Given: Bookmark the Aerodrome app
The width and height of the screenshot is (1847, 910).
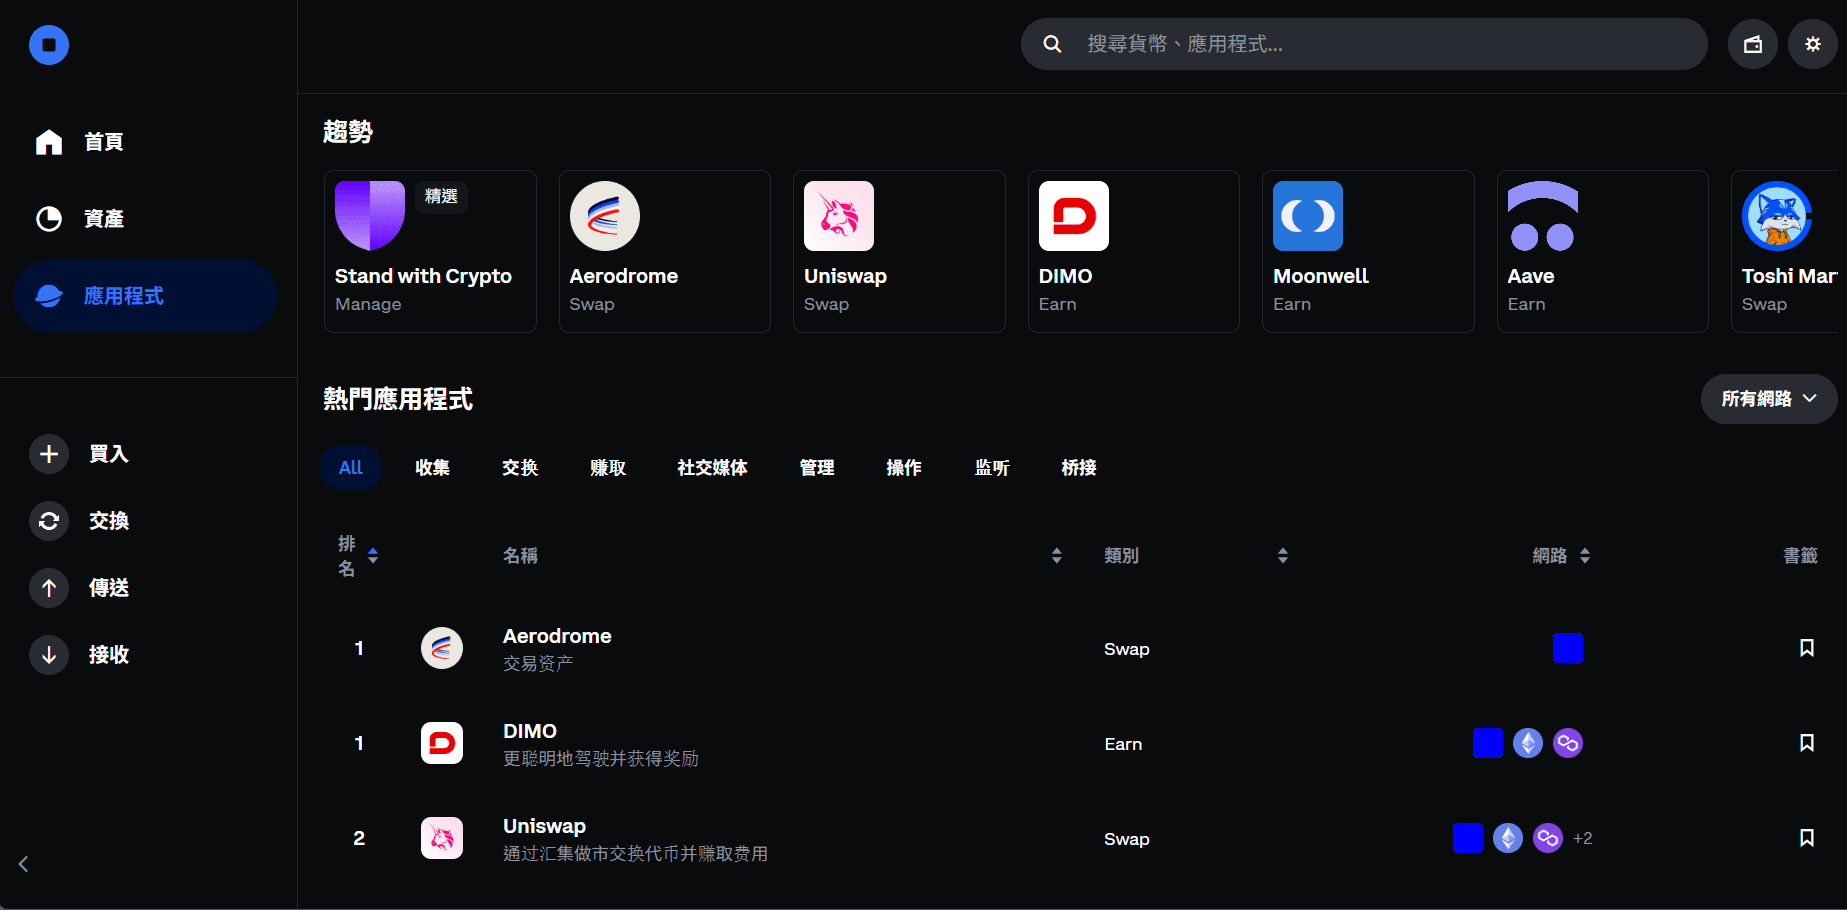Looking at the screenshot, I should click(1806, 647).
